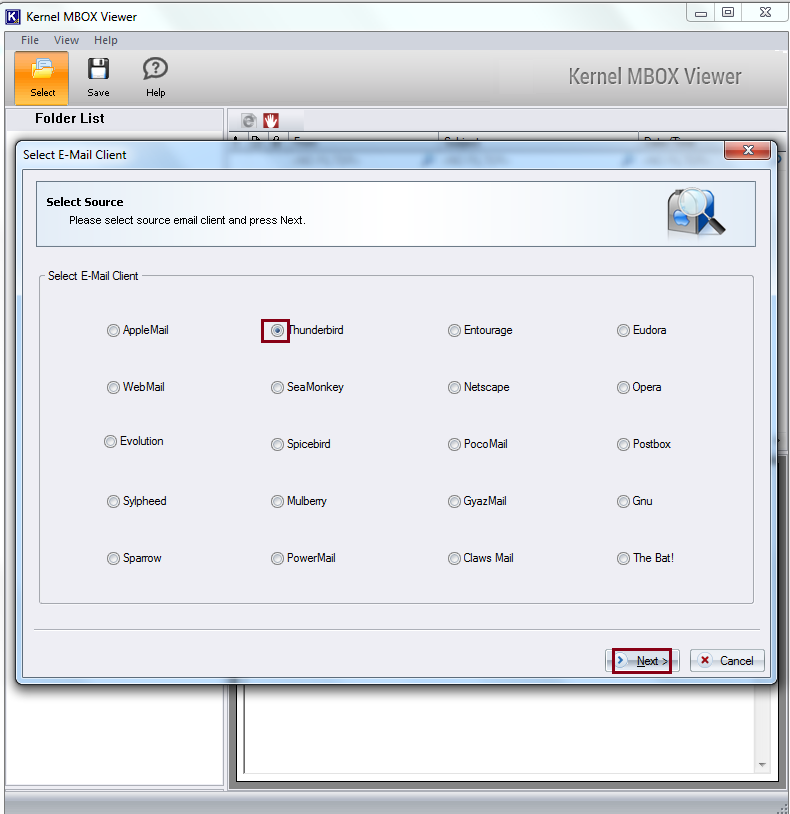The width and height of the screenshot is (790, 814).
Task: Click the Next button
Action: tap(643, 661)
